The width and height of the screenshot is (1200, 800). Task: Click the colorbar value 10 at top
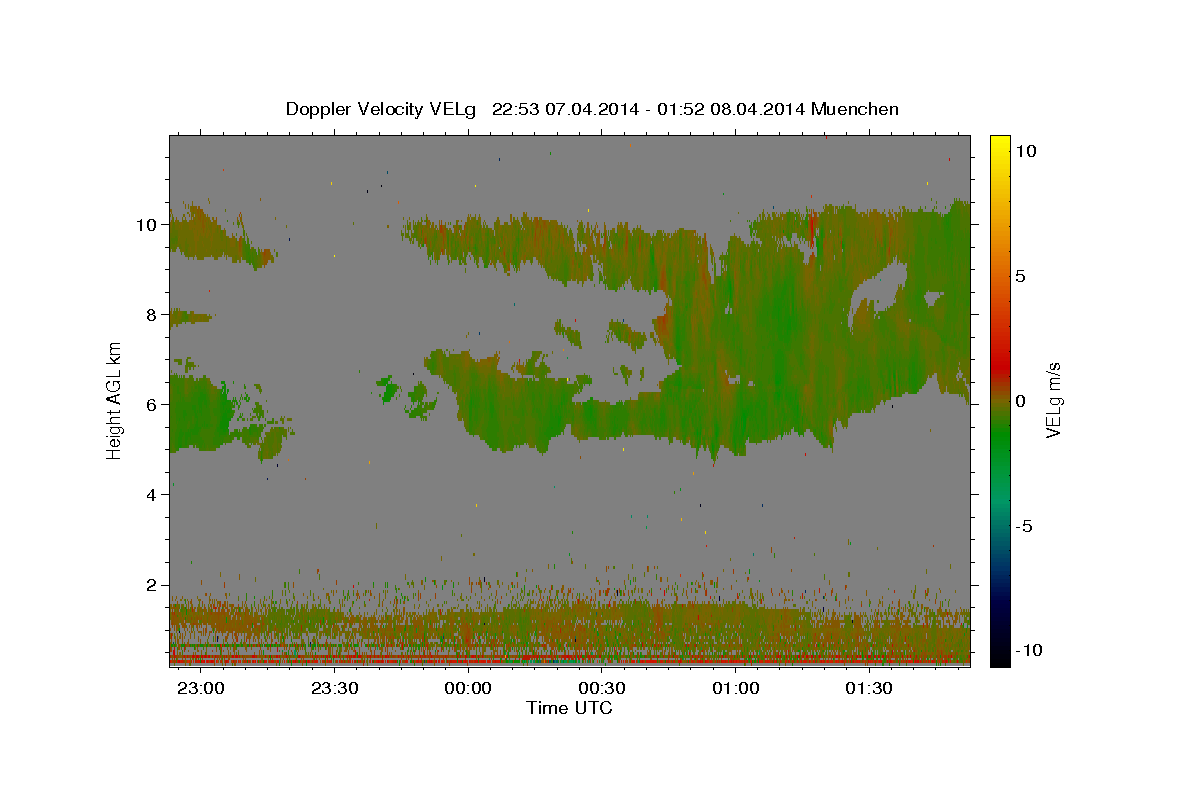pyautogui.click(x=1027, y=151)
